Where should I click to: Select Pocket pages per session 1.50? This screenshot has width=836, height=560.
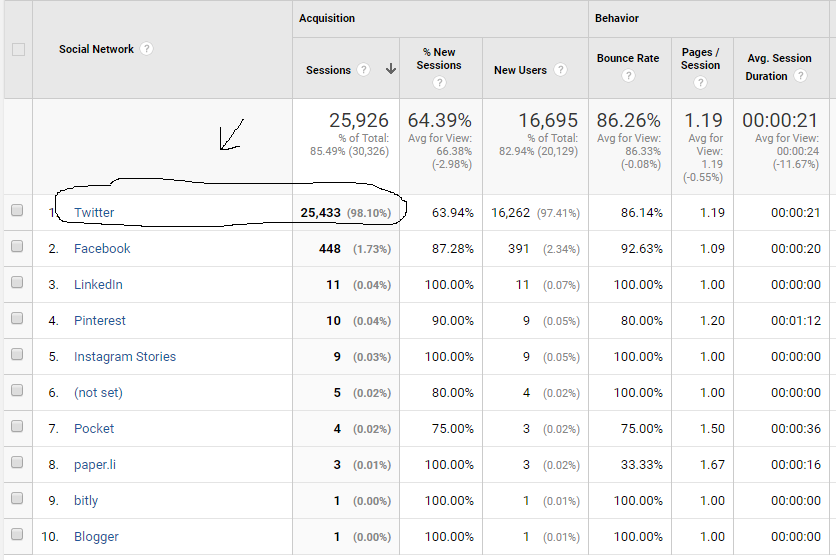[712, 428]
